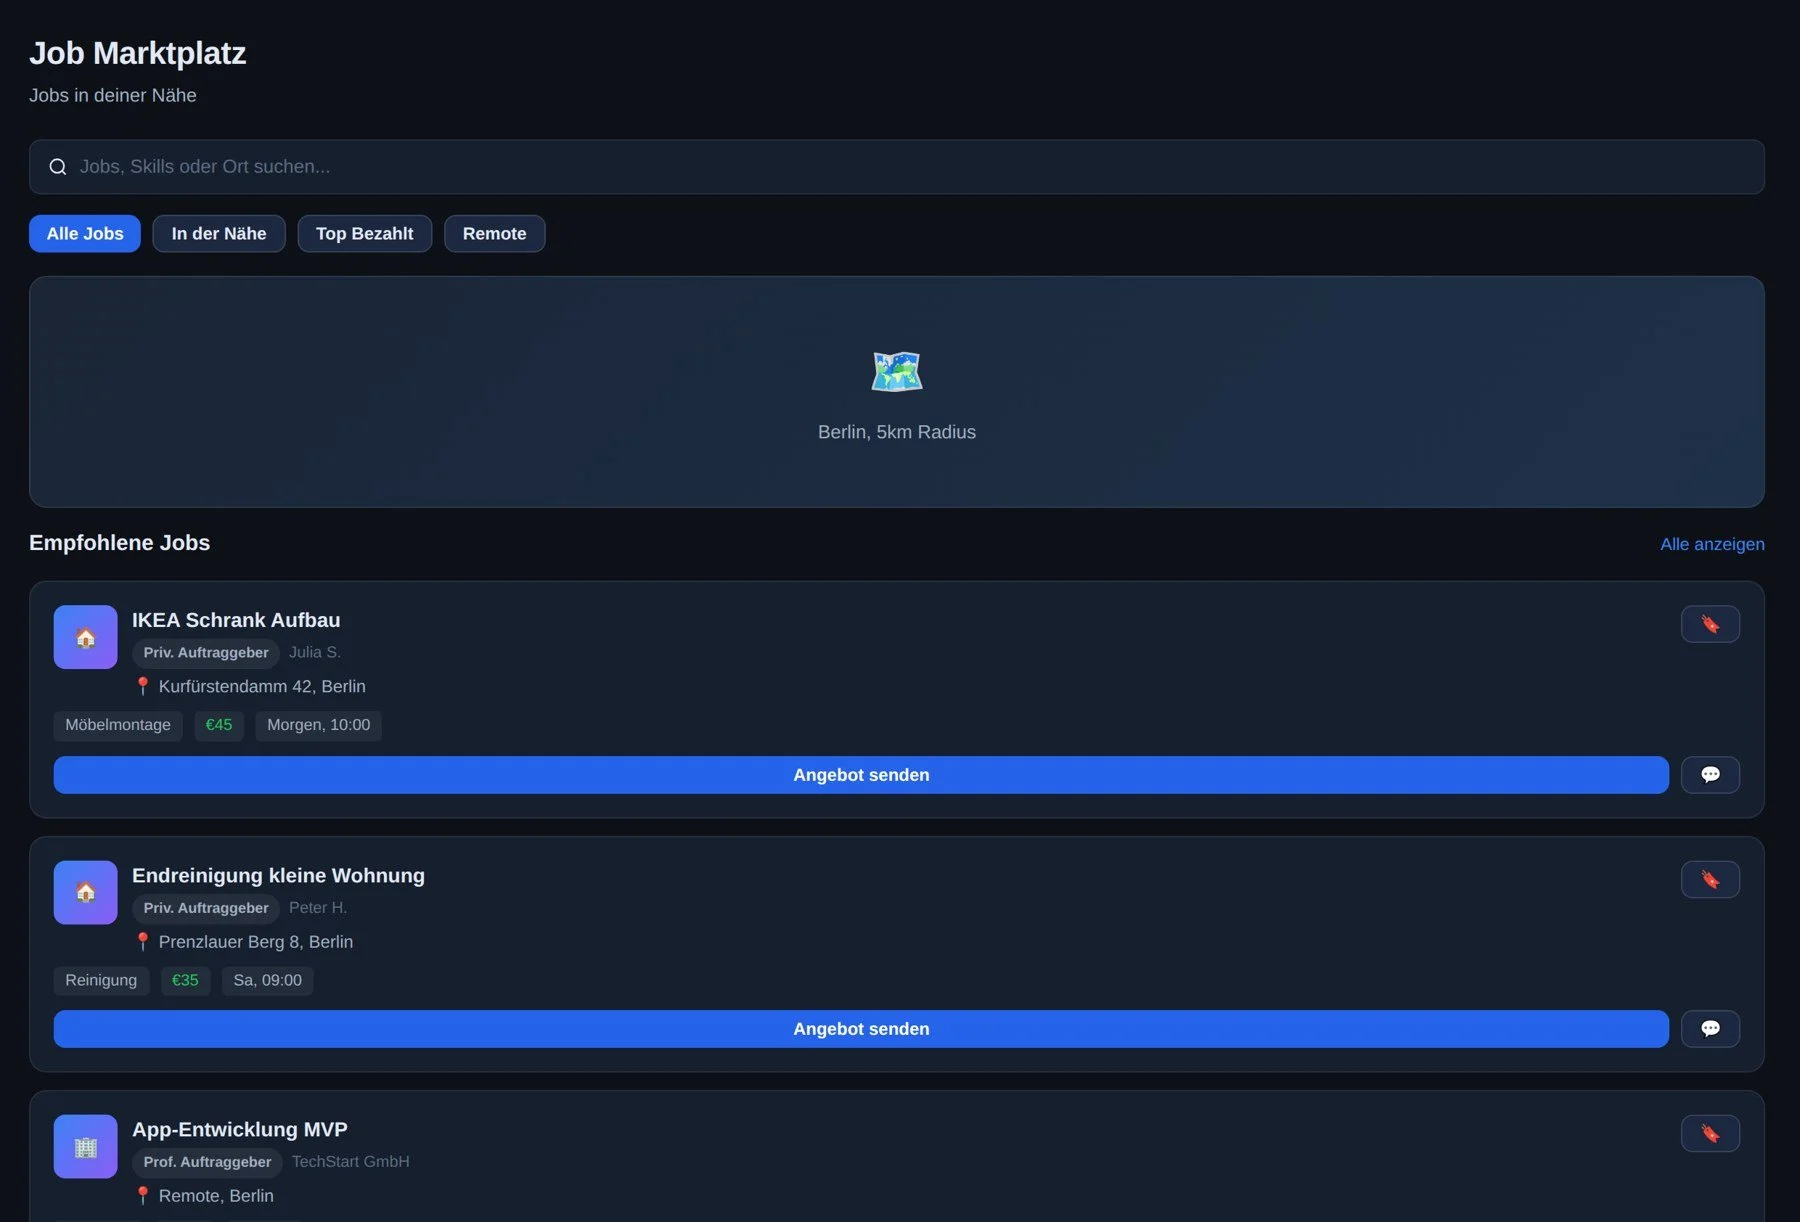Click the Möbelmontage tag
This screenshot has height=1222, width=1800.
(x=118, y=725)
